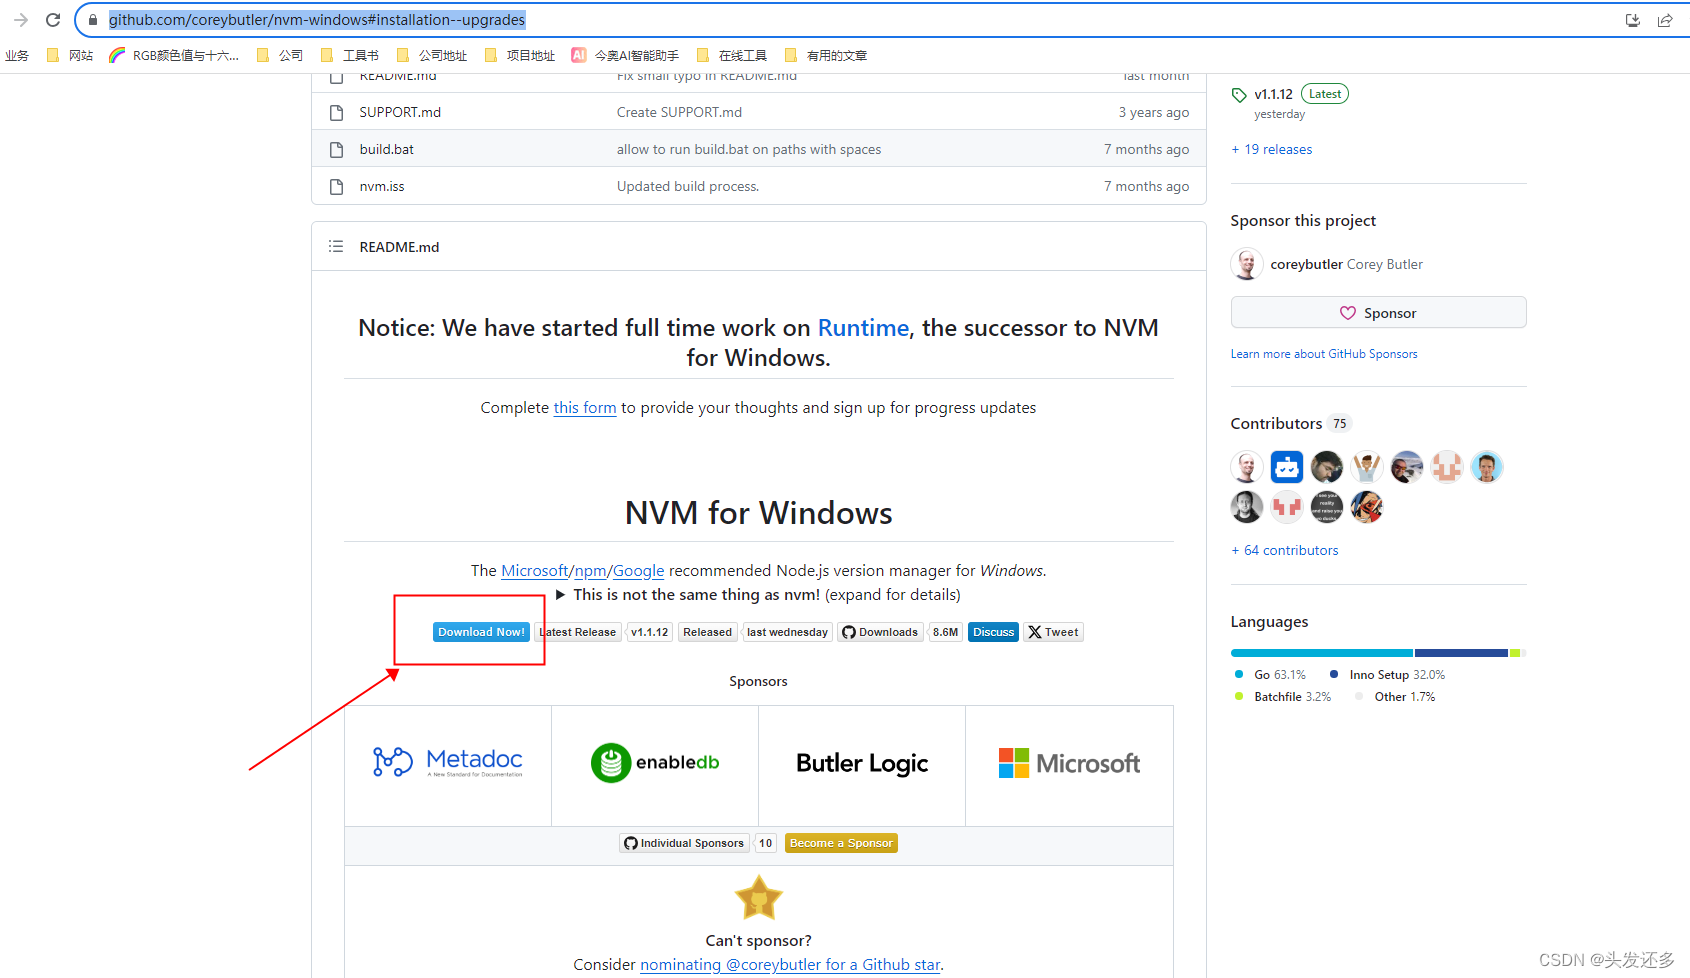Click the X Tweet badge
The width and height of the screenshot is (1690, 978).
[x=1053, y=632]
